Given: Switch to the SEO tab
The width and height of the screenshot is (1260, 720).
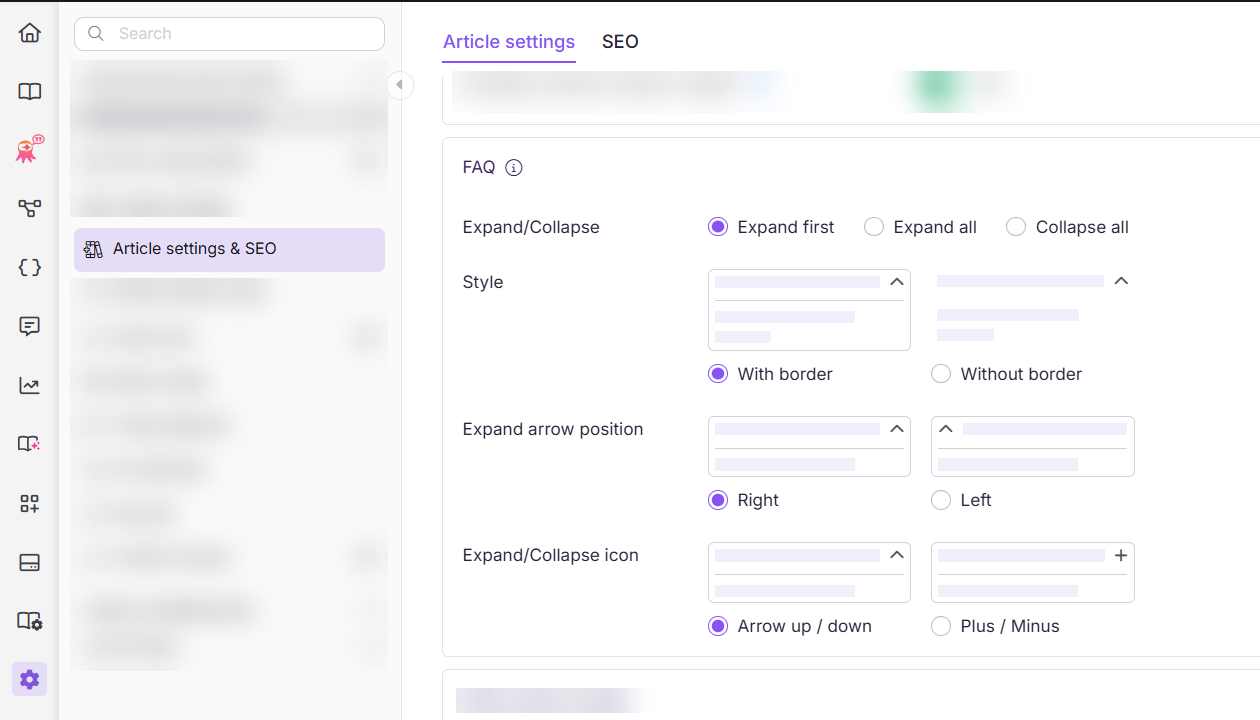Looking at the screenshot, I should pyautogui.click(x=620, y=42).
